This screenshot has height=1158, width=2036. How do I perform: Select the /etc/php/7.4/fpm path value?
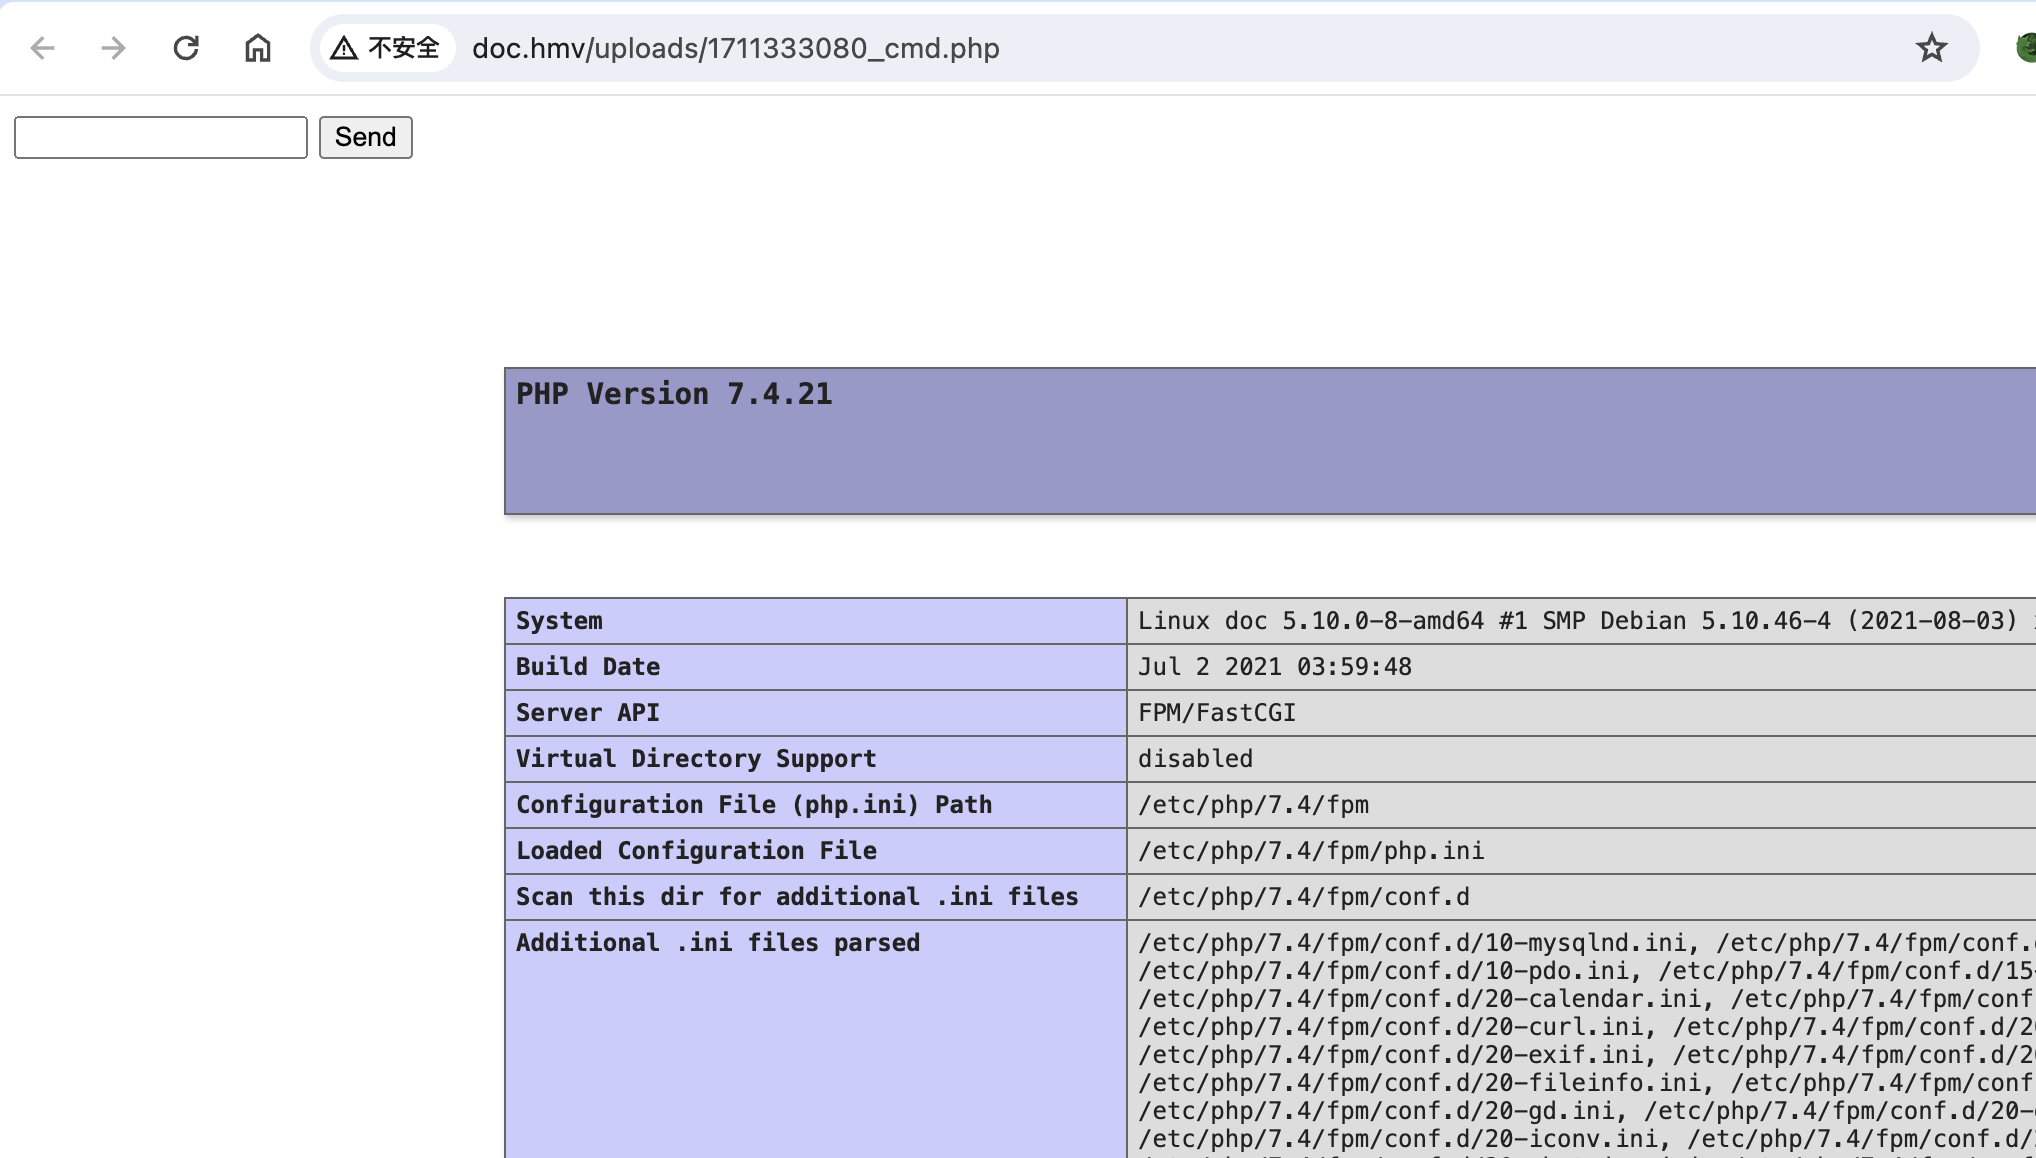tap(1254, 805)
